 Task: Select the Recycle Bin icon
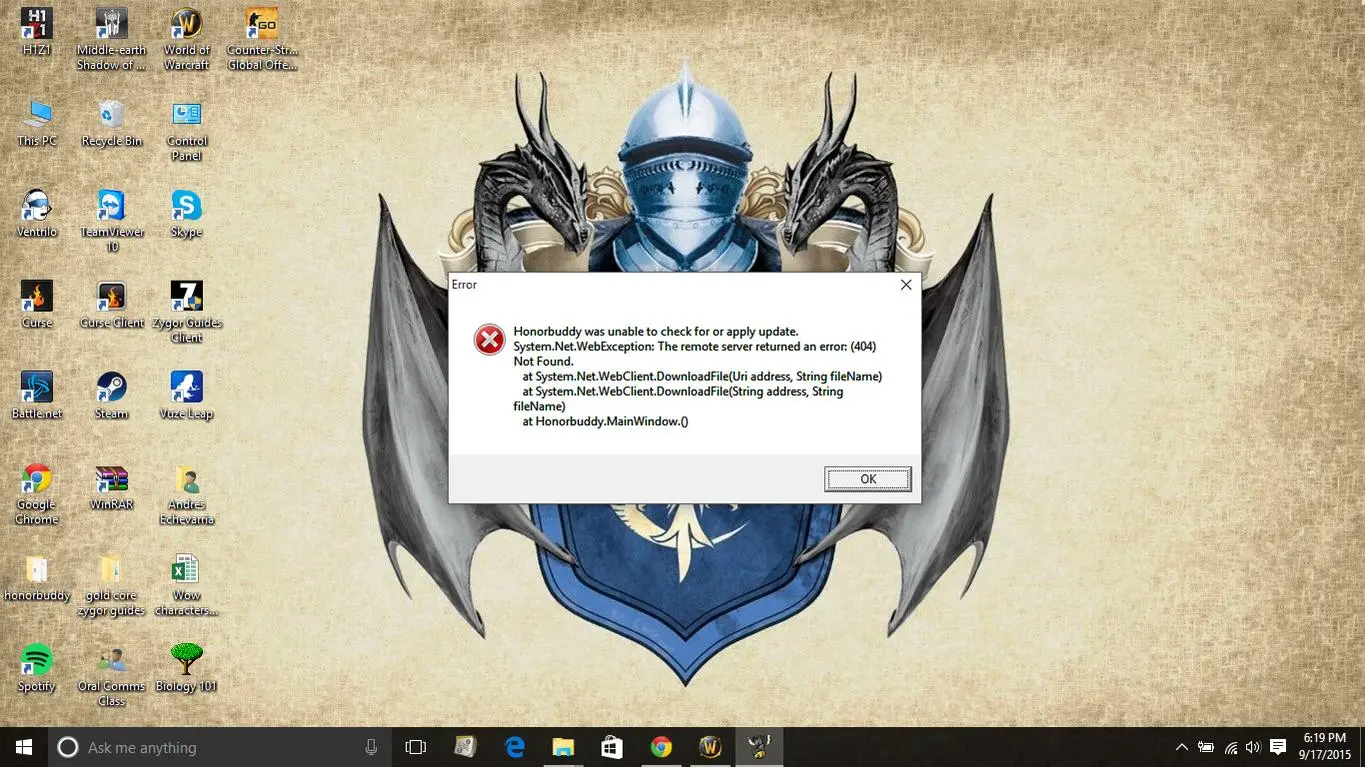(112, 123)
